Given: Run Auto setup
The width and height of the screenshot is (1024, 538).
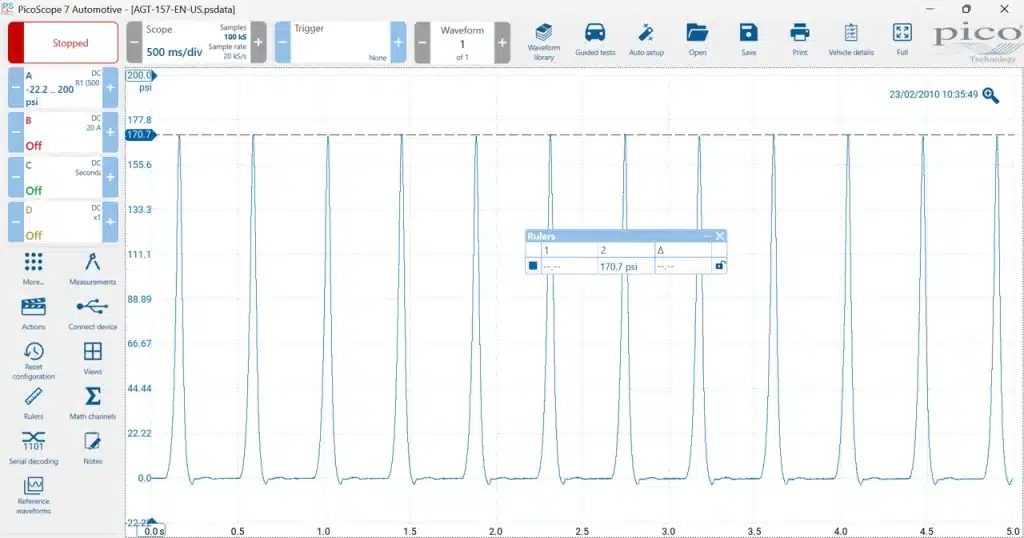Looking at the screenshot, I should pyautogui.click(x=646, y=40).
